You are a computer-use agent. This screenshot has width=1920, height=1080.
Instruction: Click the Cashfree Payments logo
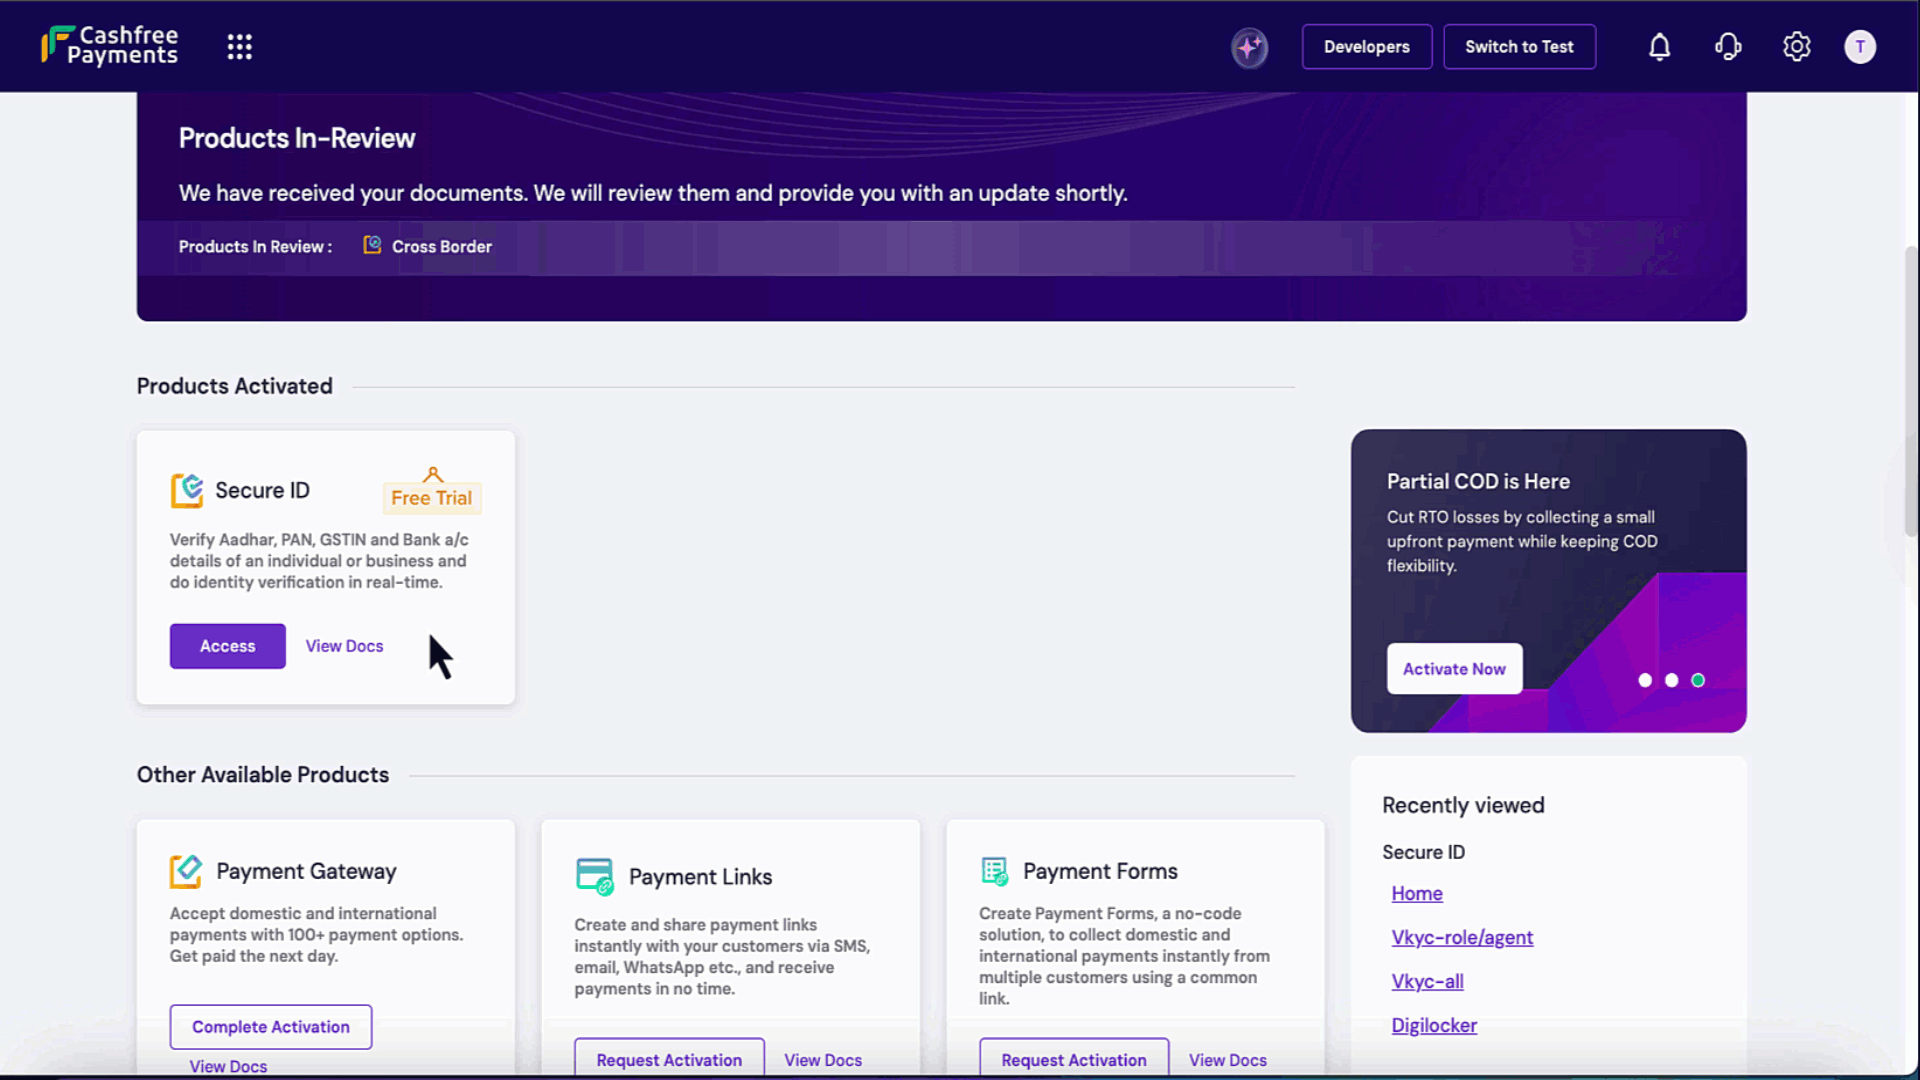coord(110,46)
